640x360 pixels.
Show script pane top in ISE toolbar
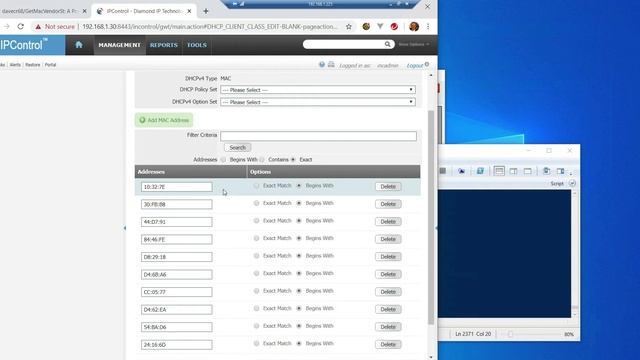pyautogui.click(x=499, y=171)
